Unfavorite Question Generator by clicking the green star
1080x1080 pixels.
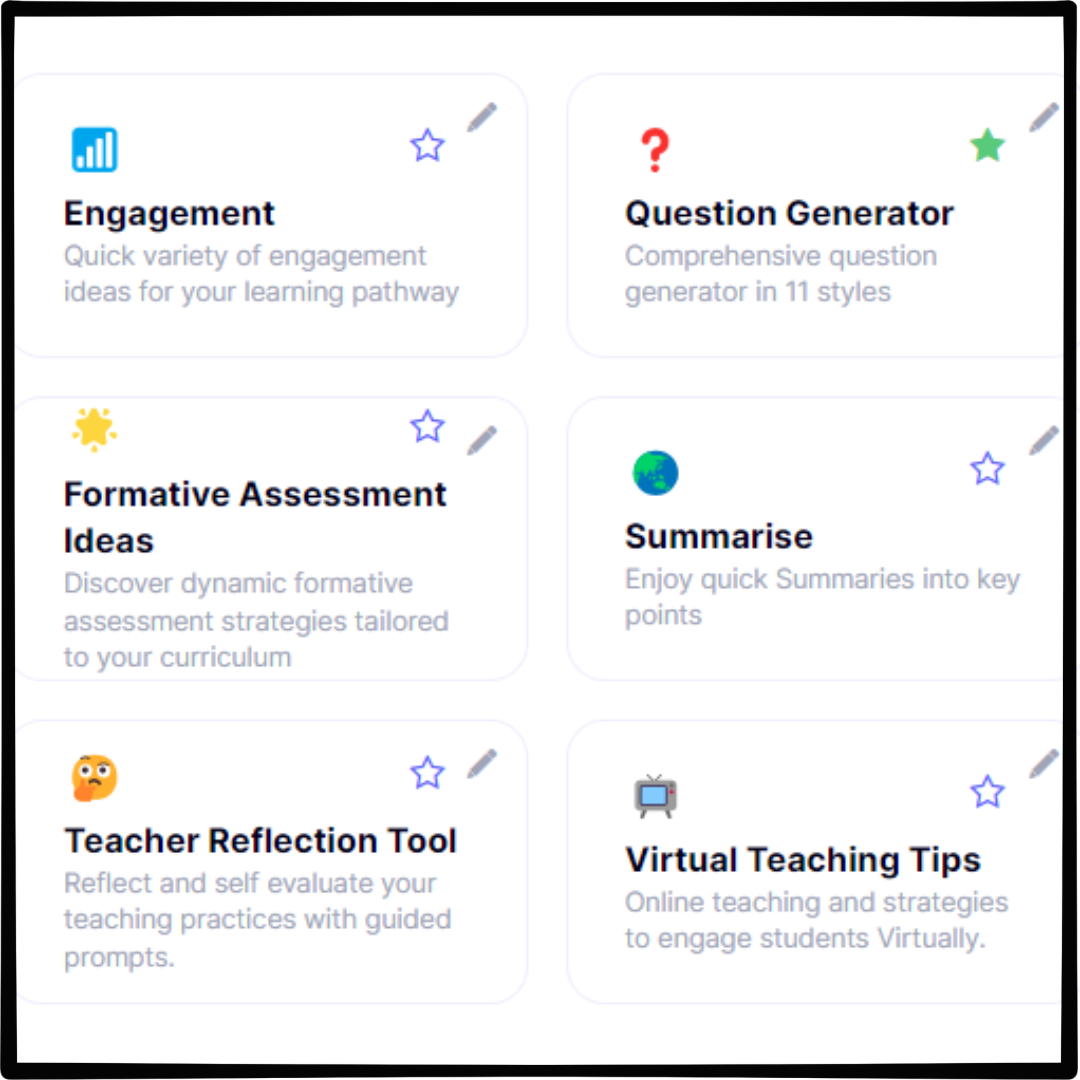point(987,145)
